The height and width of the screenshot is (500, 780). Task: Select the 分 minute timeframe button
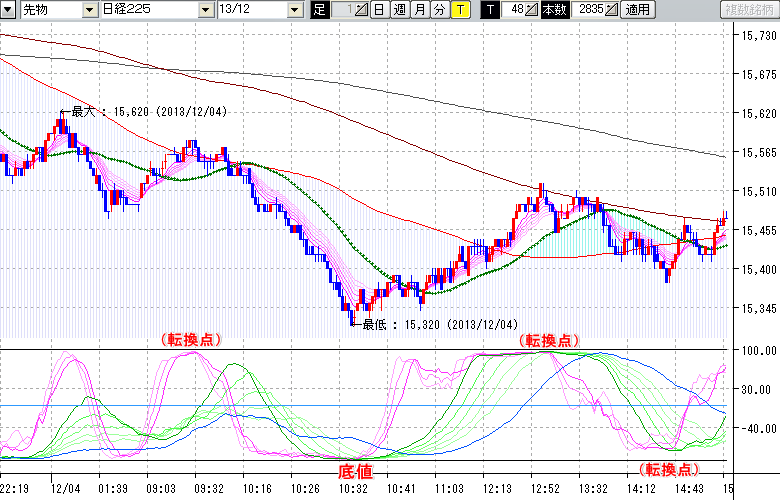[x=439, y=9]
